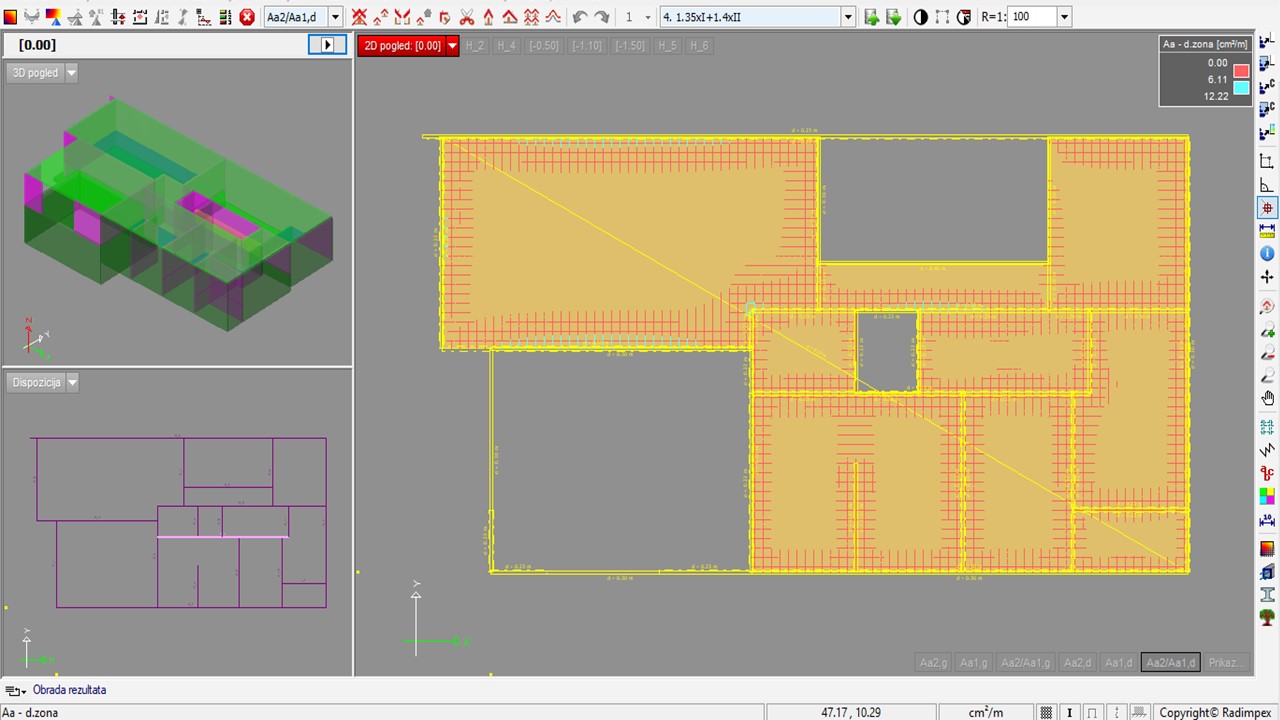Viewport: 1280px width, 720px height.
Task: Click the Aa2,g result button
Action: tap(933, 663)
